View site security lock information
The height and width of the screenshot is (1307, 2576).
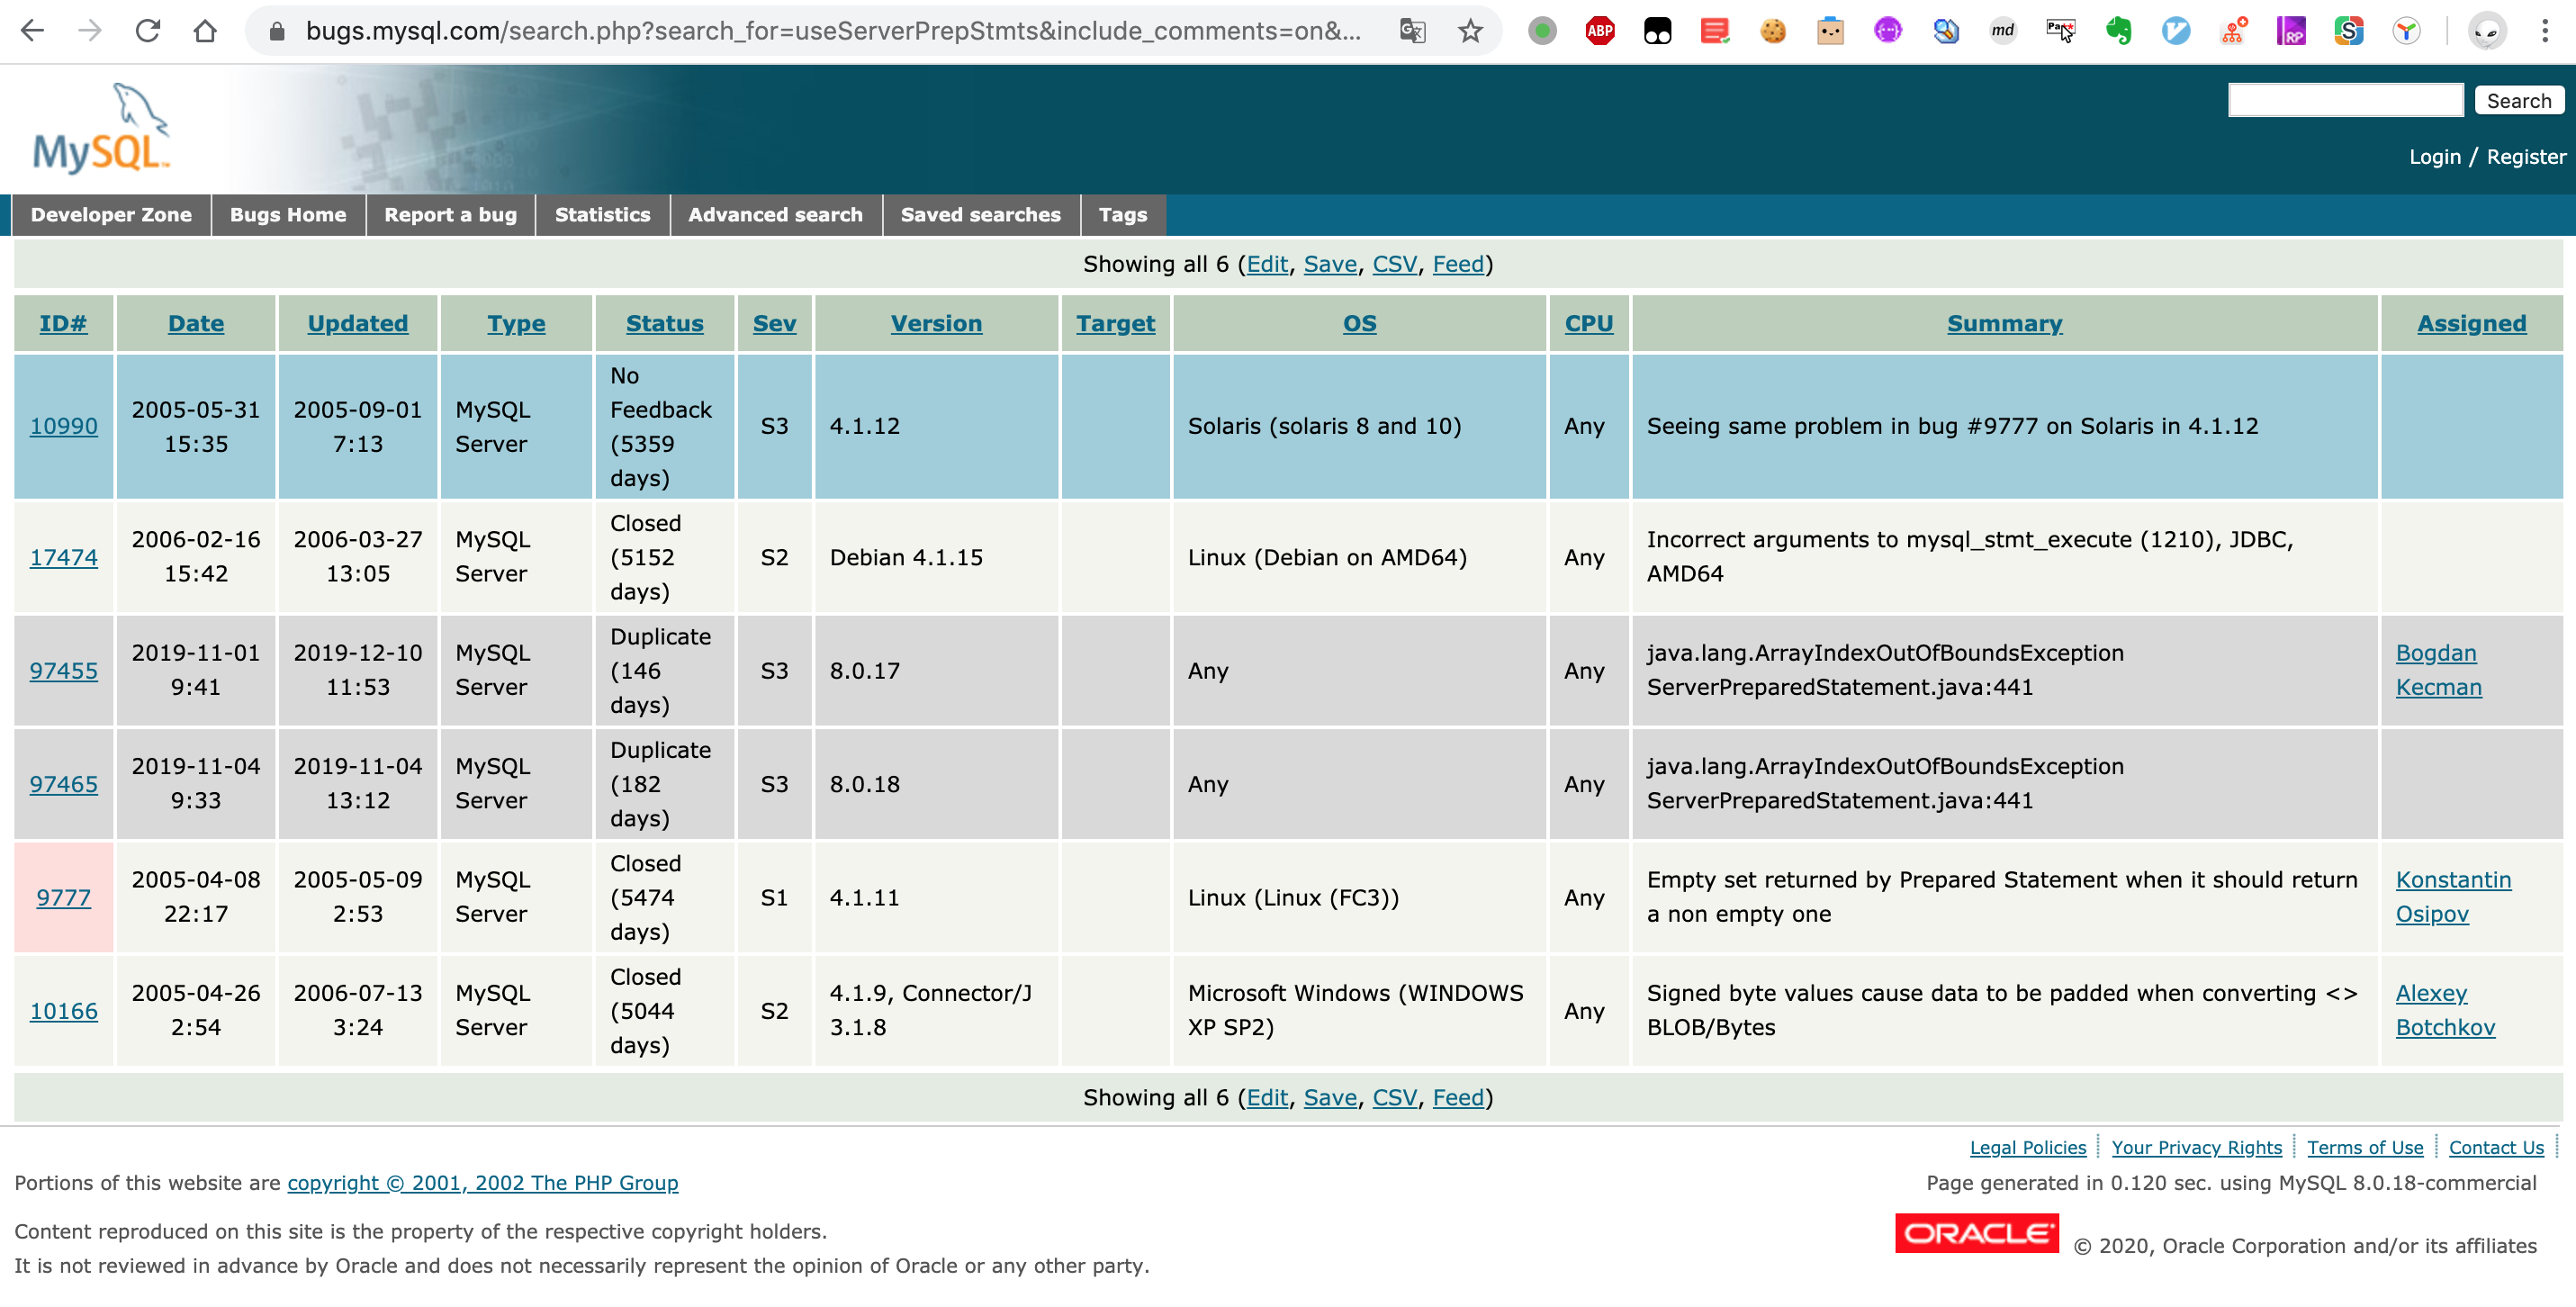point(278,31)
